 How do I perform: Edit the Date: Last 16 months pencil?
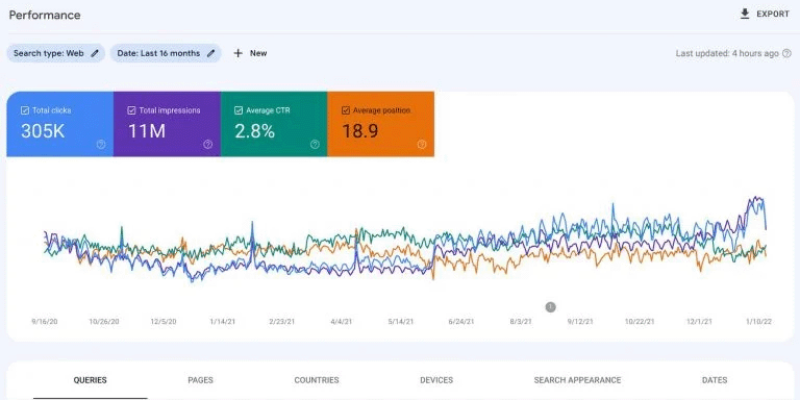pyautogui.click(x=211, y=53)
